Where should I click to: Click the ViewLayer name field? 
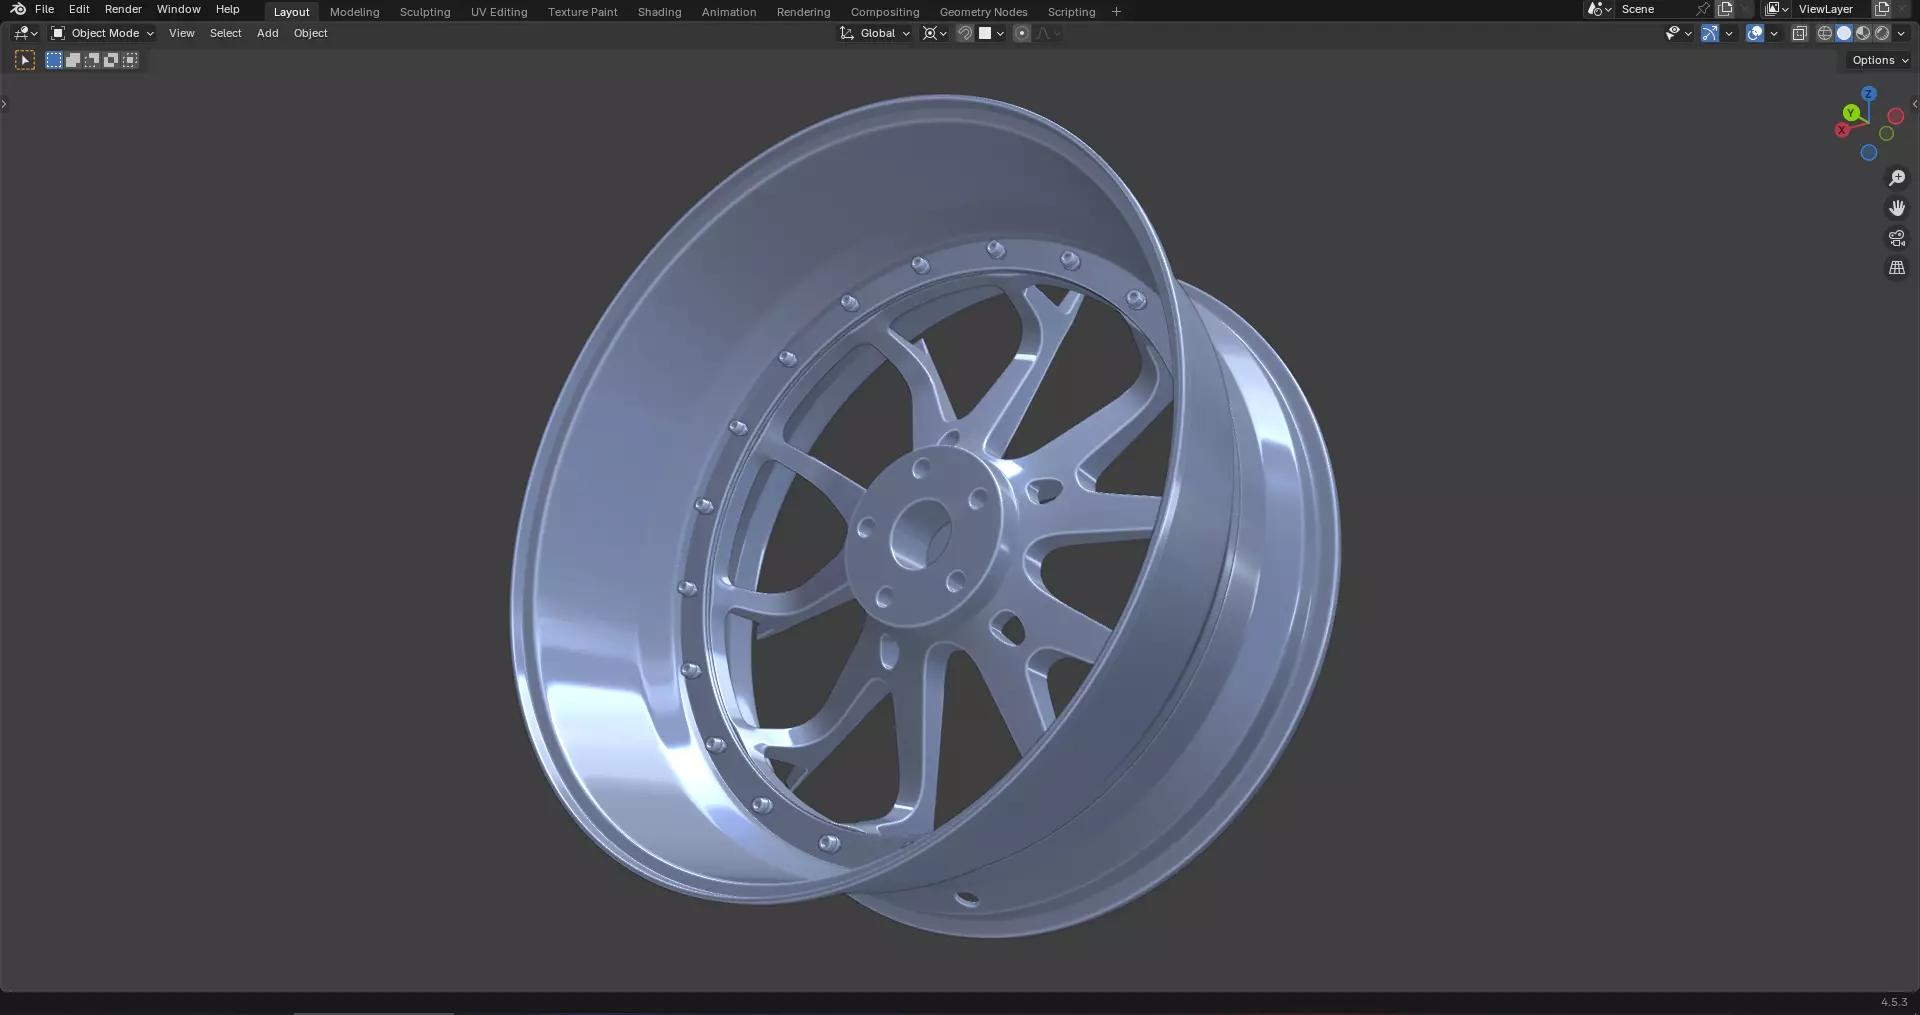1832,9
